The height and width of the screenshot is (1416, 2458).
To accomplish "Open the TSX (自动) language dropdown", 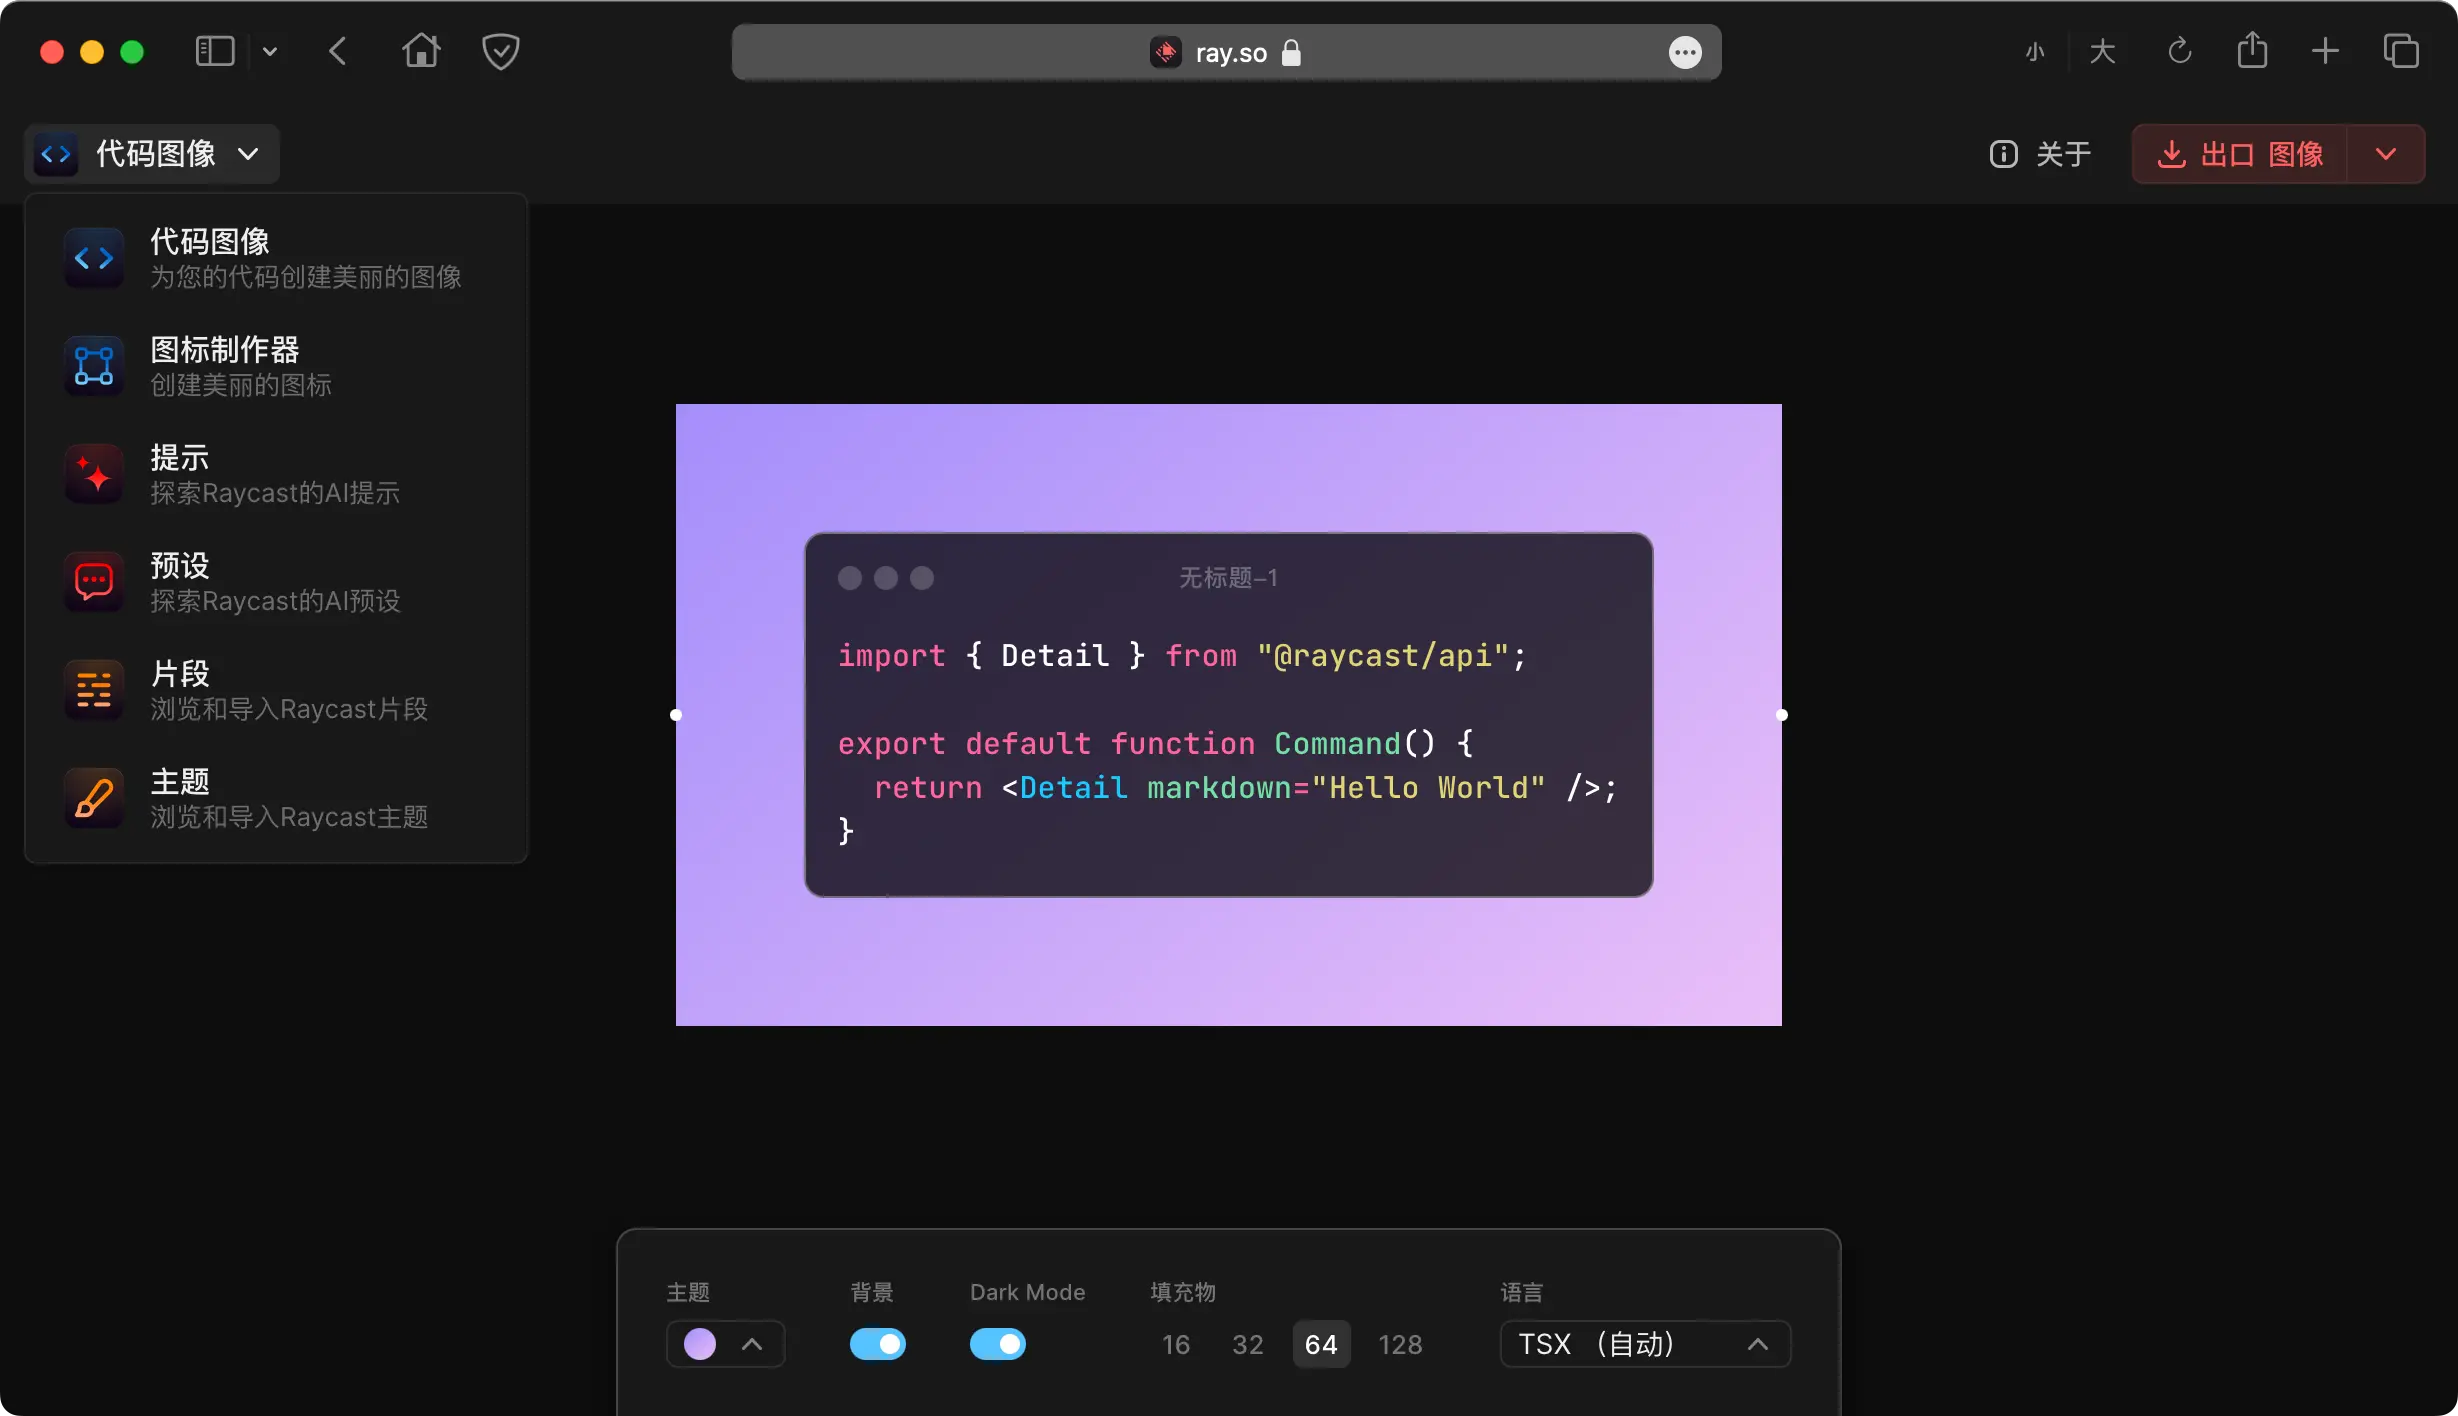I will pyautogui.click(x=1645, y=1344).
